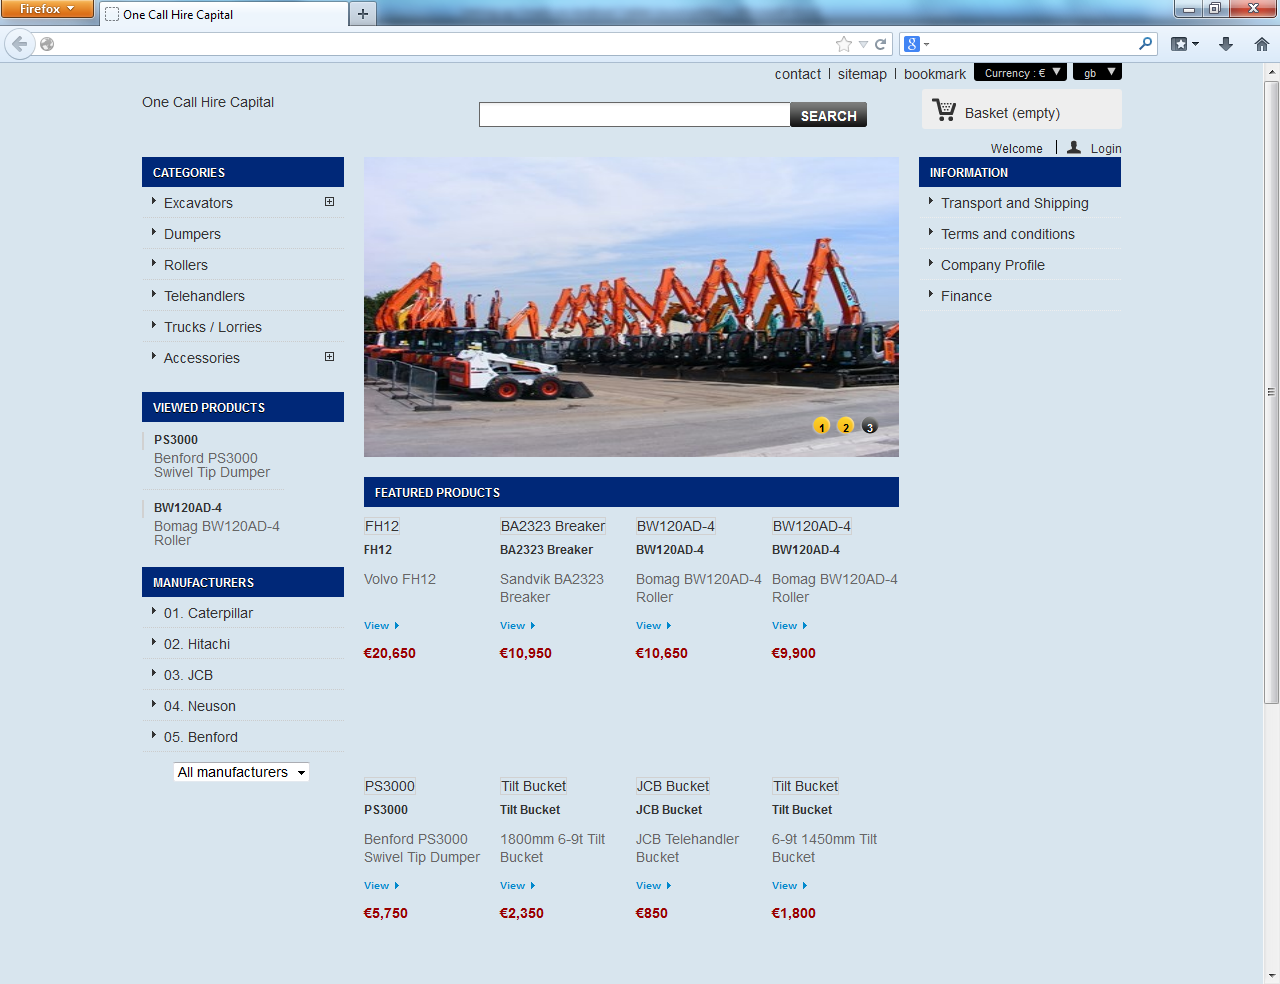Screen dimensions: 1280x984
Task: Click View link under Volvo FH12
Action: click(x=381, y=626)
